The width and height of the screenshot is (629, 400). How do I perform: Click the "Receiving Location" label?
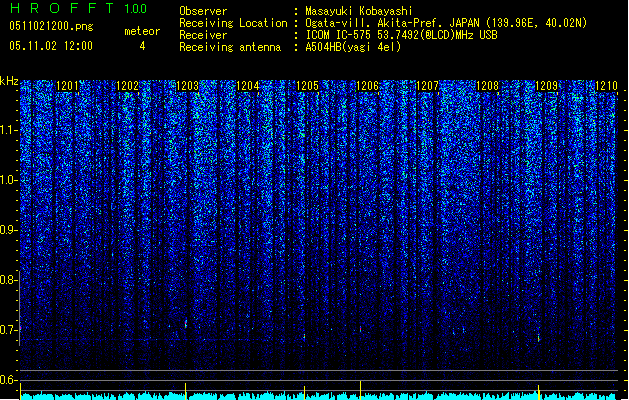point(233,23)
